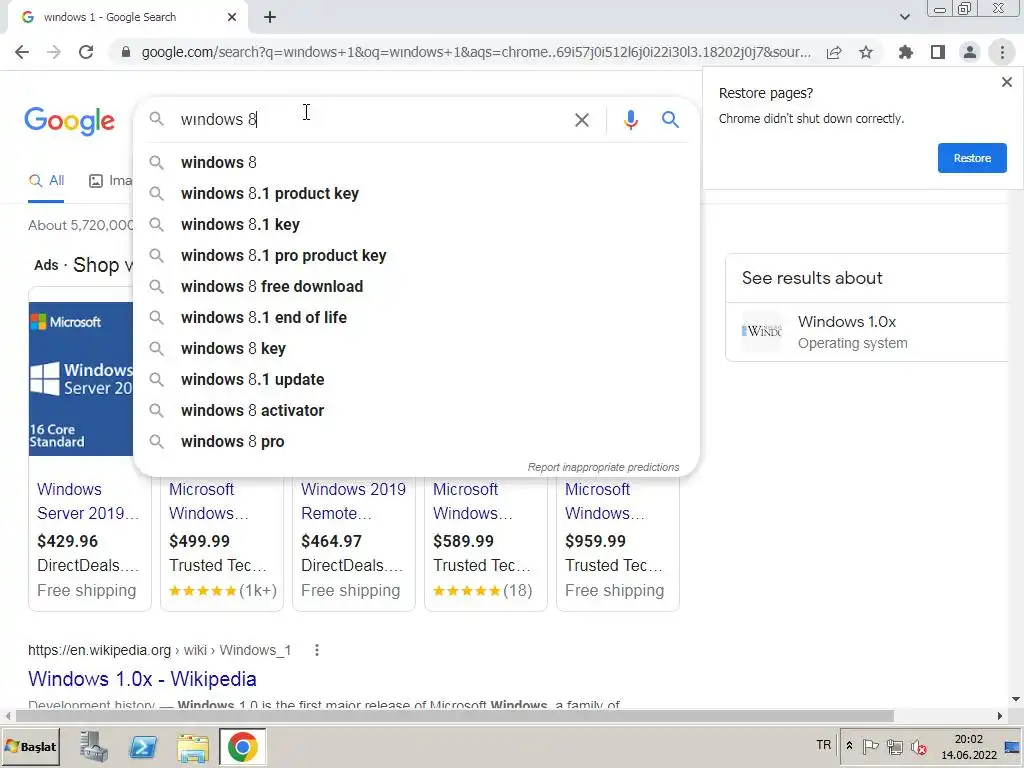1024x768 pixels.
Task: Switch to the All results tab
Action: 46,181
